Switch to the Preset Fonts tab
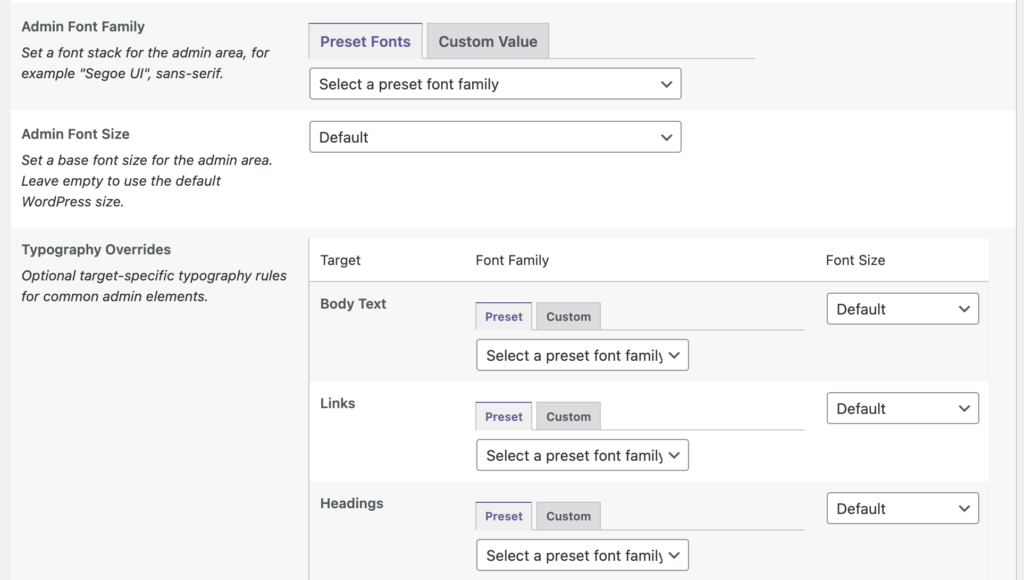 365,42
